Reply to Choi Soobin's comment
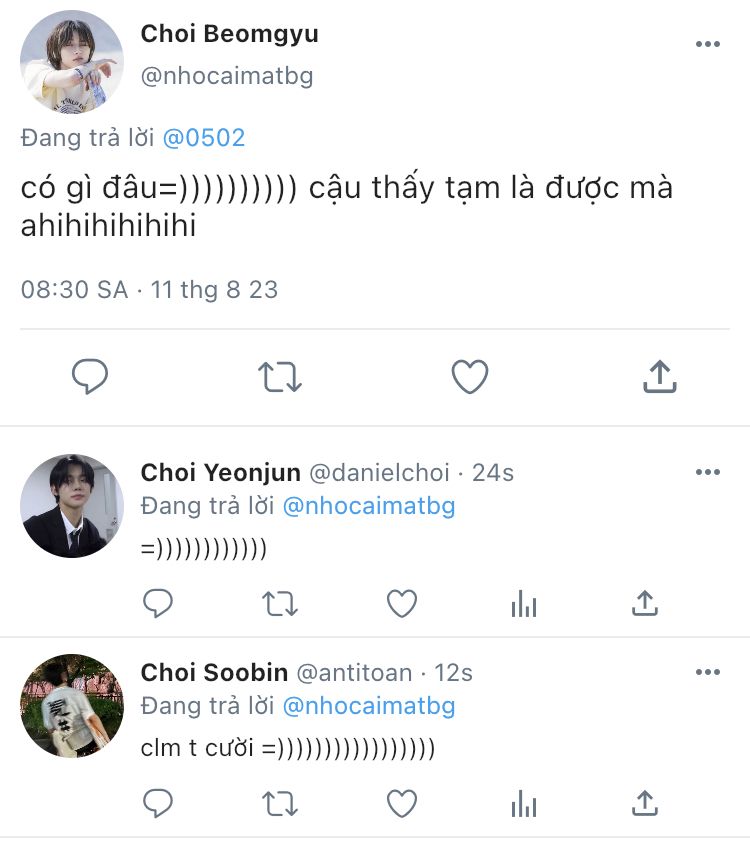This screenshot has height=841, width=750. [158, 803]
